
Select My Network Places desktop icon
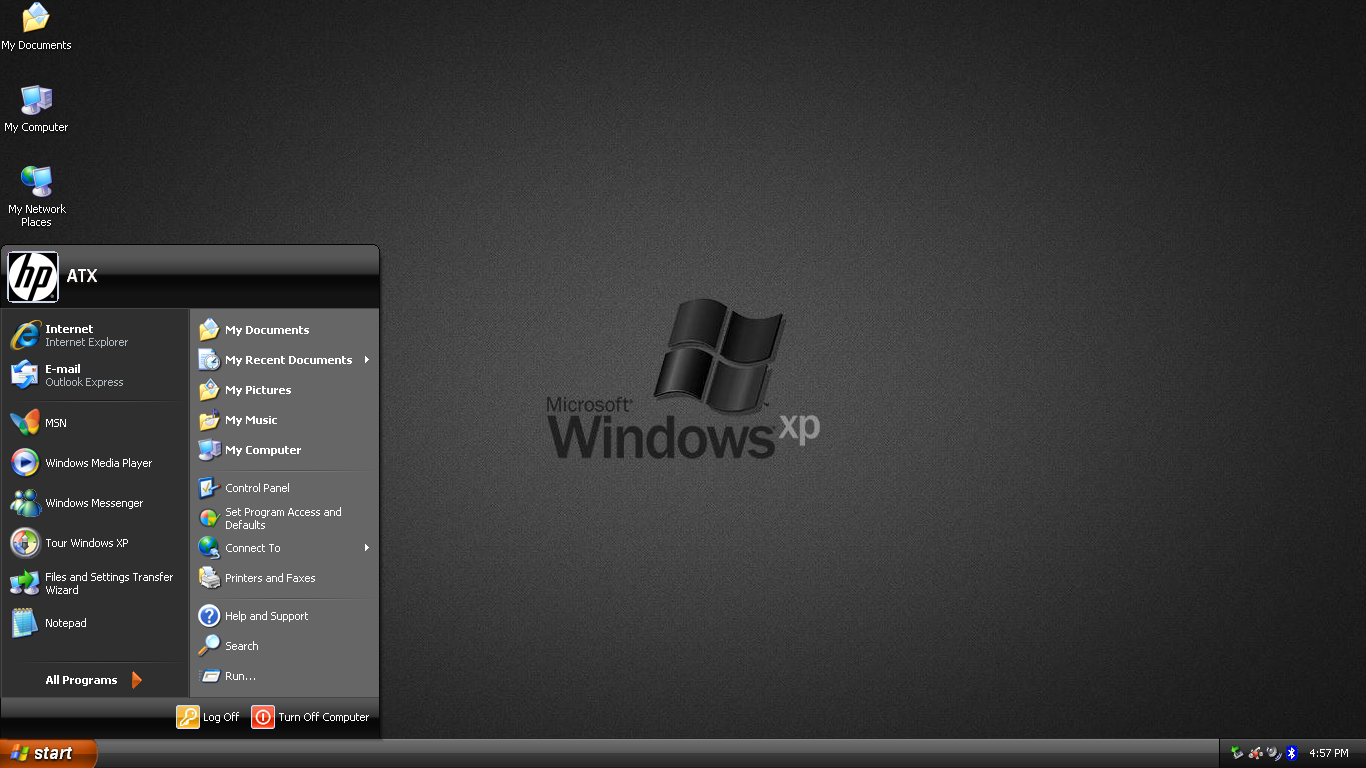[x=36, y=196]
